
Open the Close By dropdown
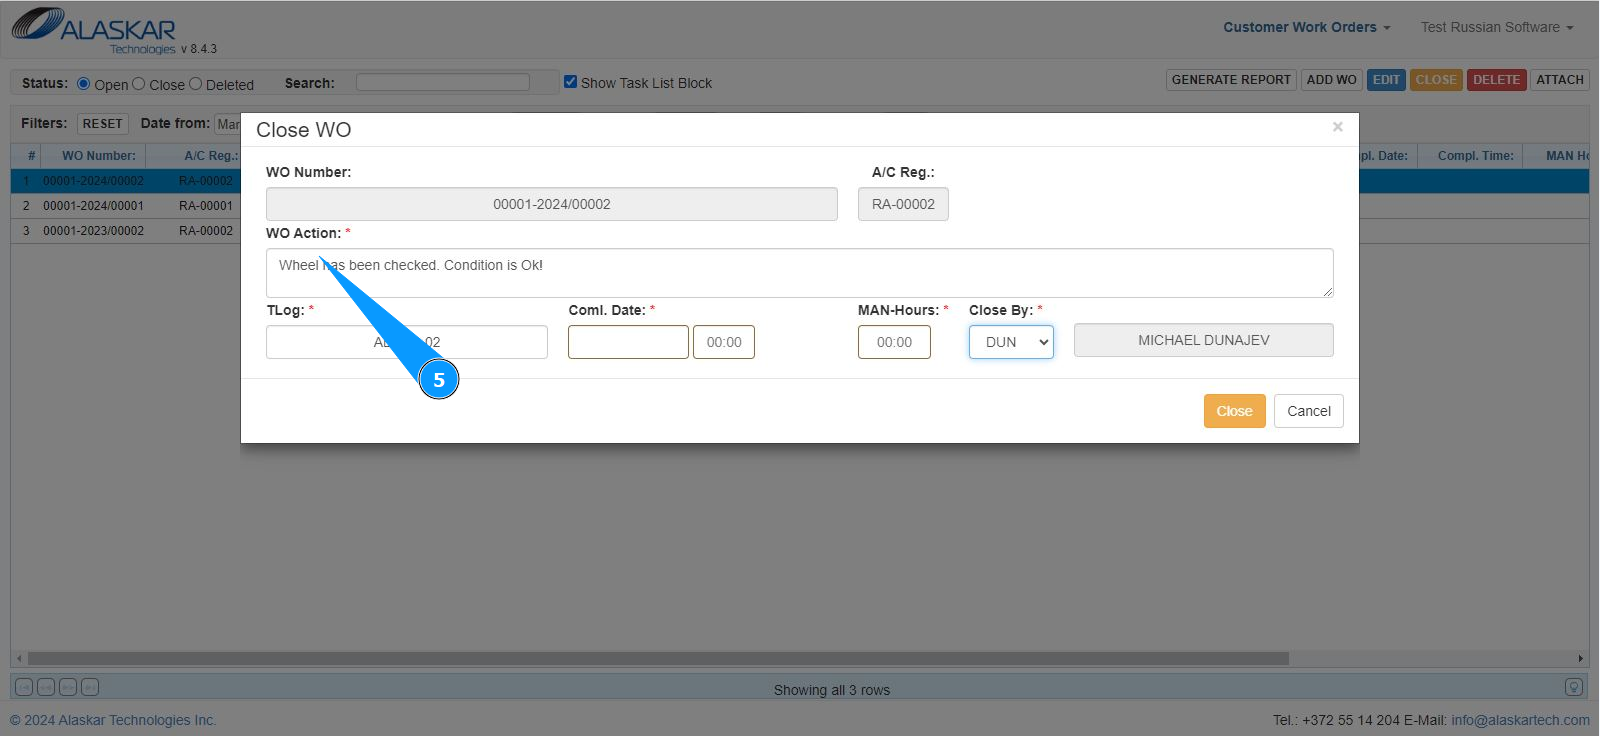[x=1011, y=342]
